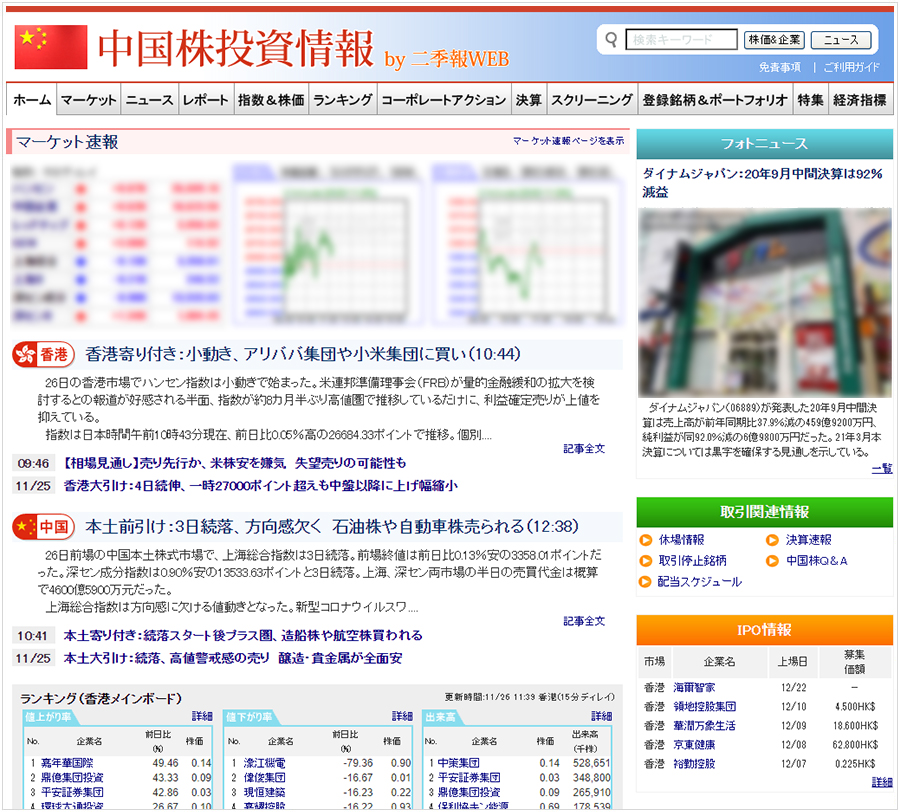Open 嘉年華国際 in the gainers ranking
The width and height of the screenshot is (900, 812).
[67, 763]
